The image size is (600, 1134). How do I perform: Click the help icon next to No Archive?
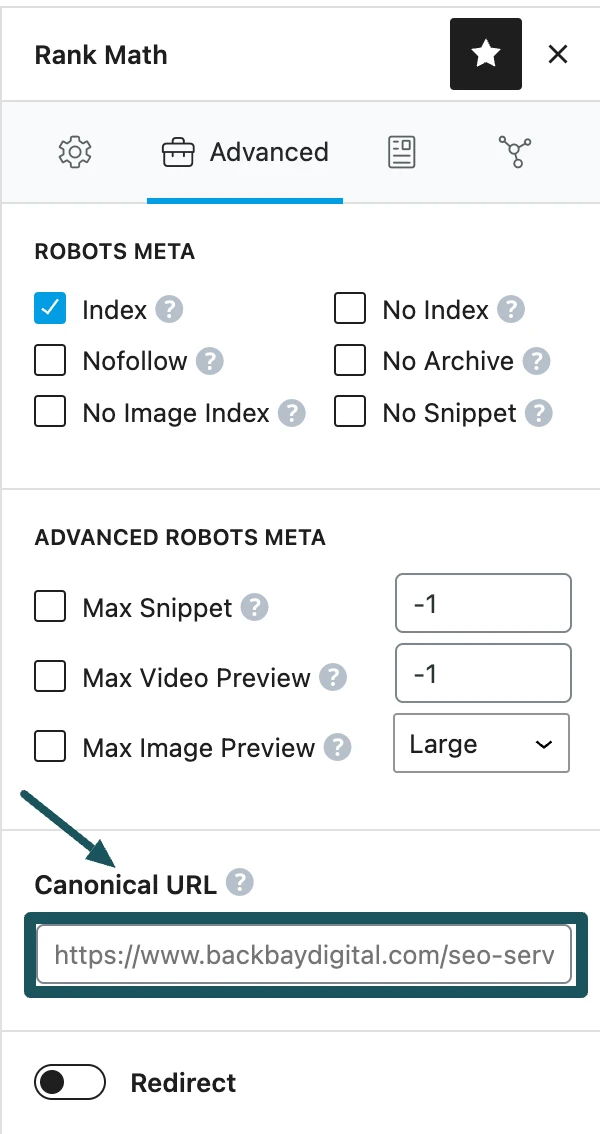click(x=538, y=361)
